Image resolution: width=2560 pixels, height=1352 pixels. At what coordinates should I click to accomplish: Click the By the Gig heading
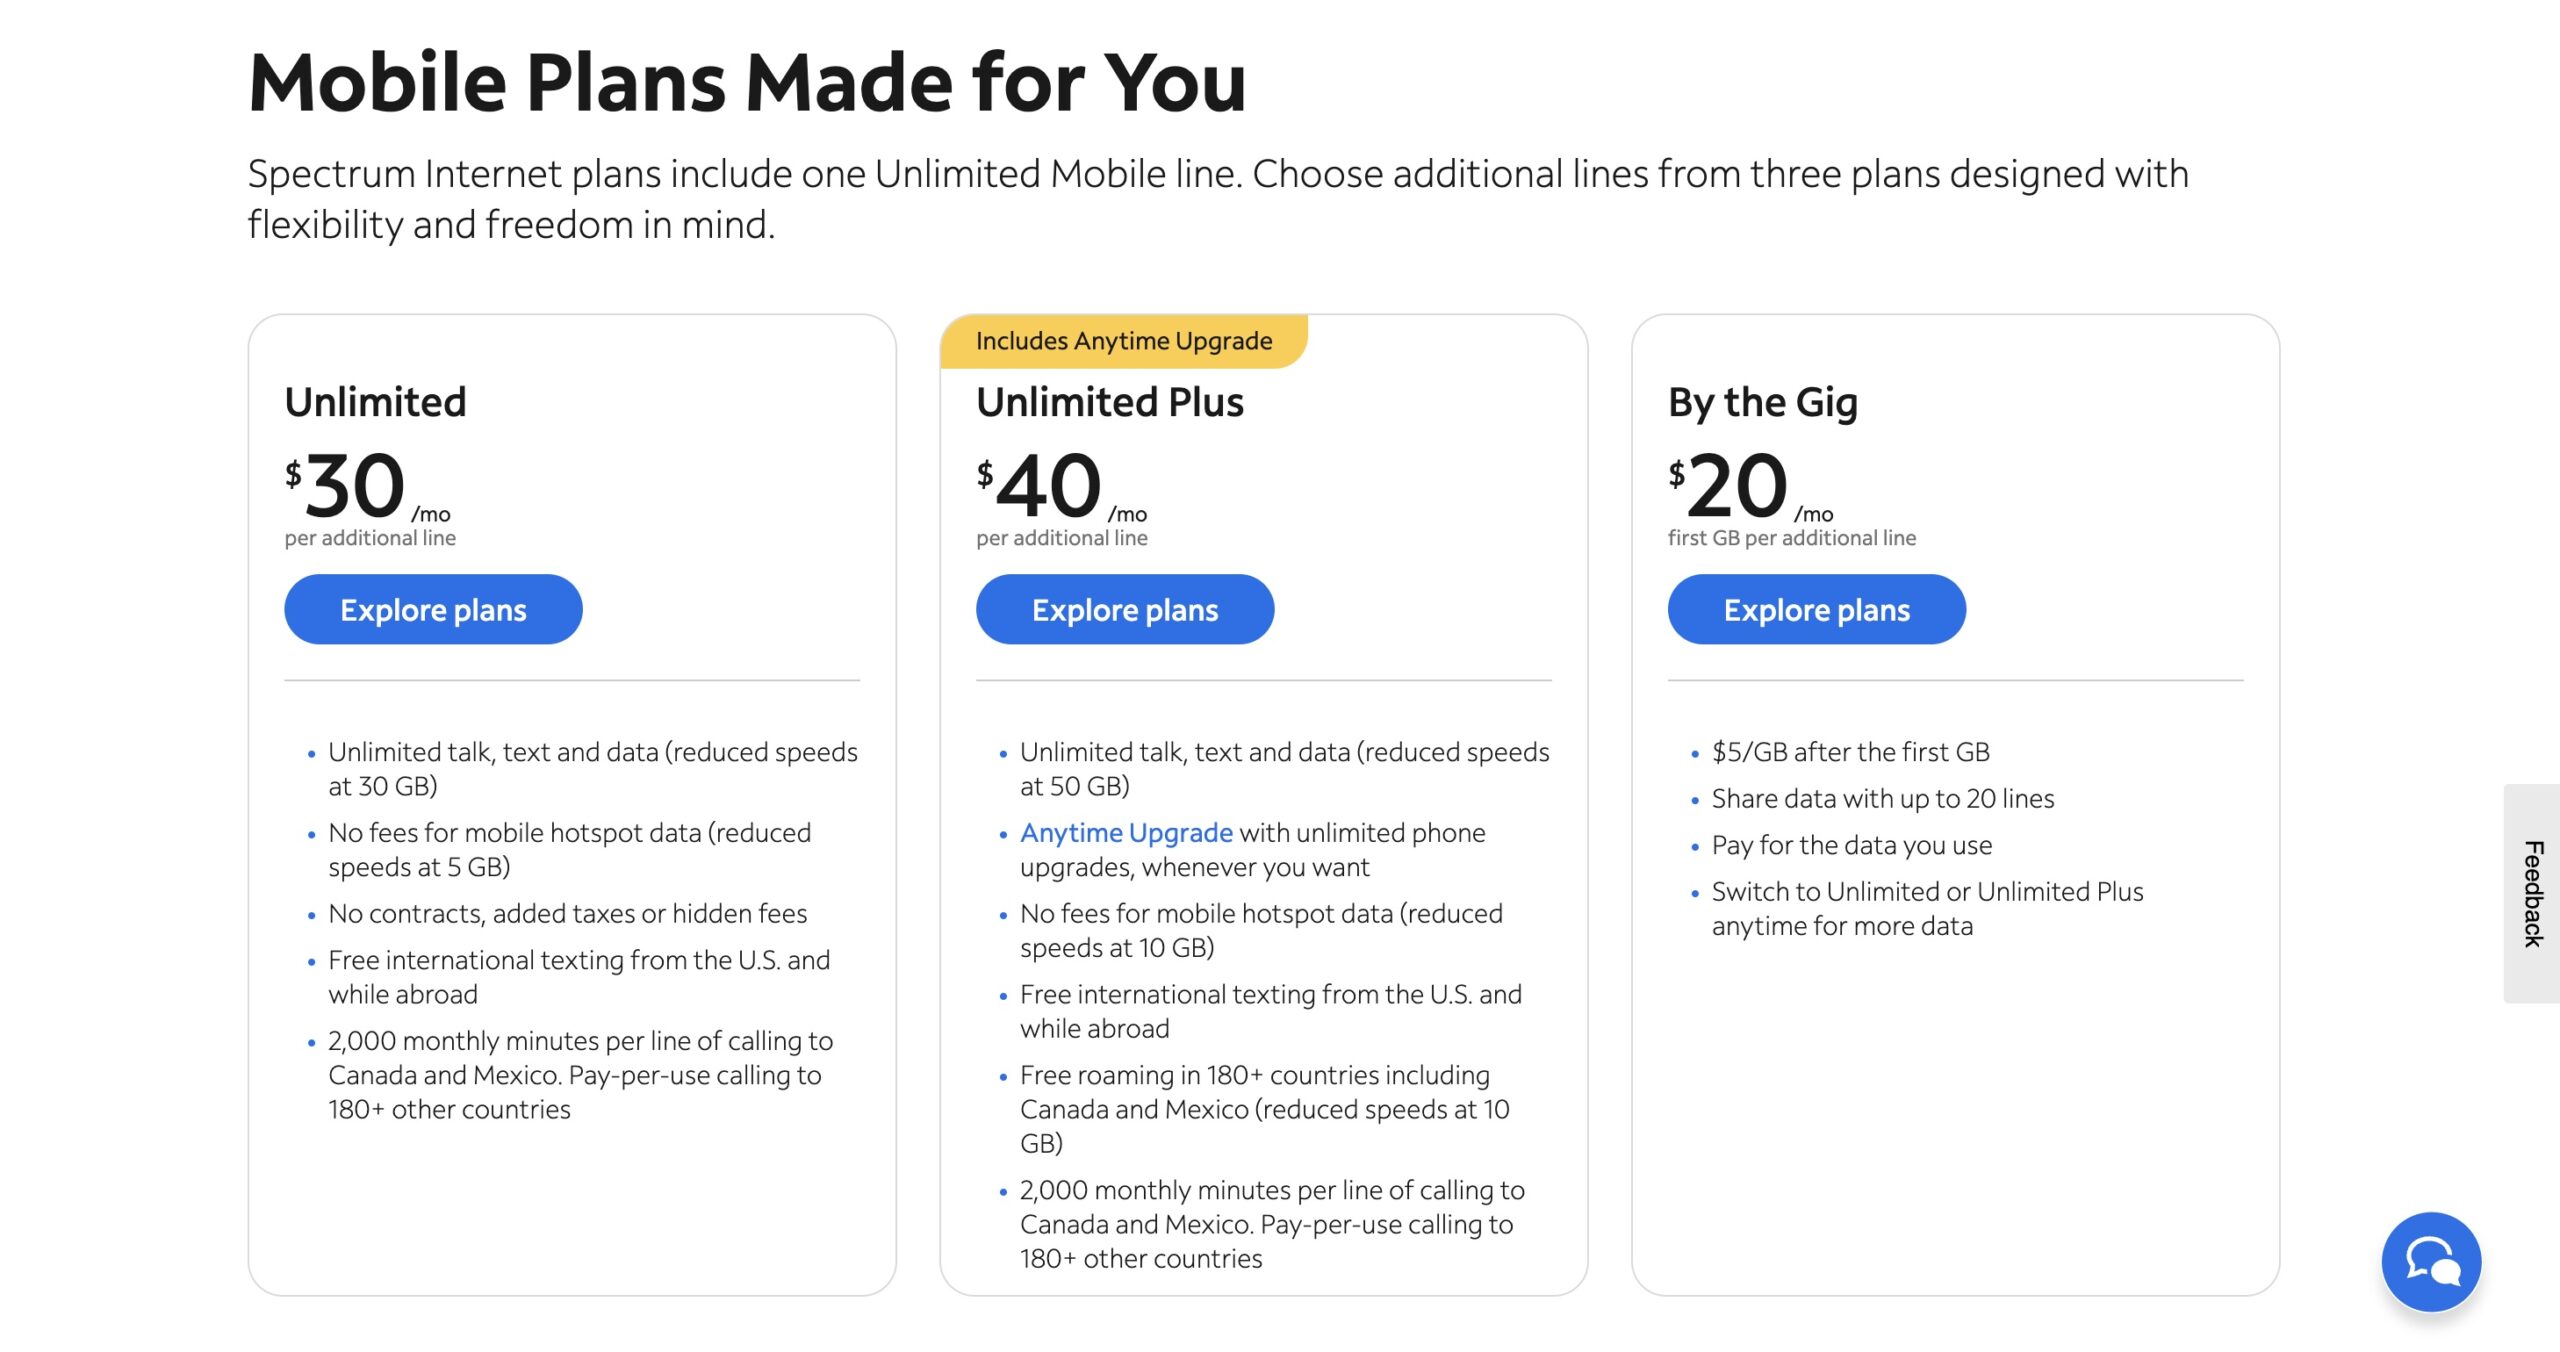click(1762, 402)
